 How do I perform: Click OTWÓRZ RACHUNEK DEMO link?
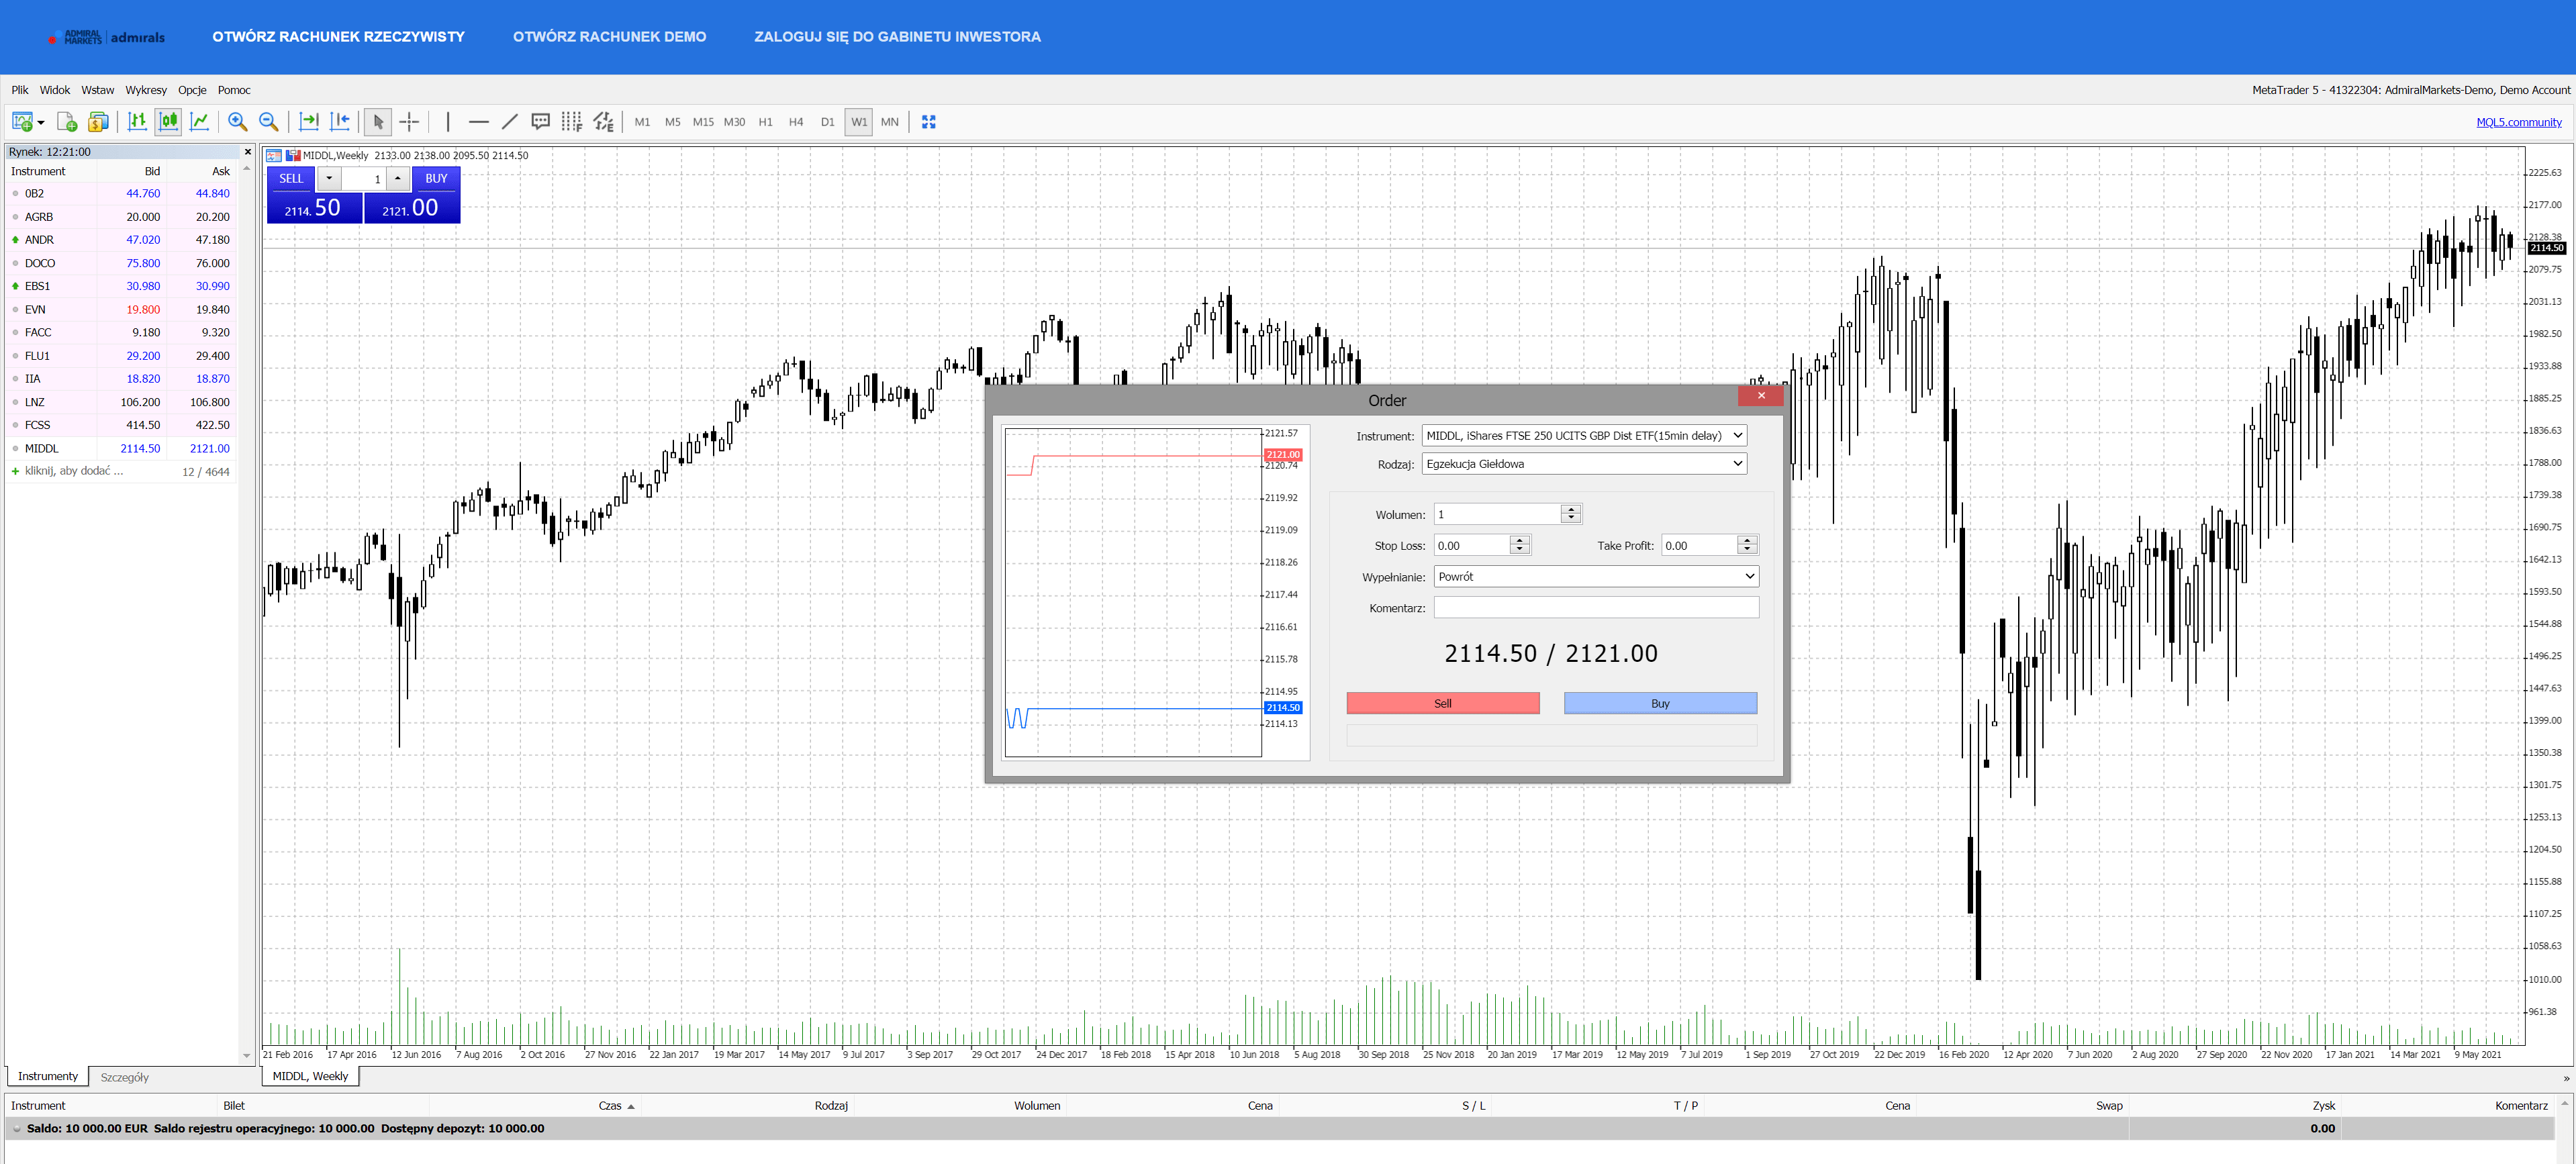[609, 37]
